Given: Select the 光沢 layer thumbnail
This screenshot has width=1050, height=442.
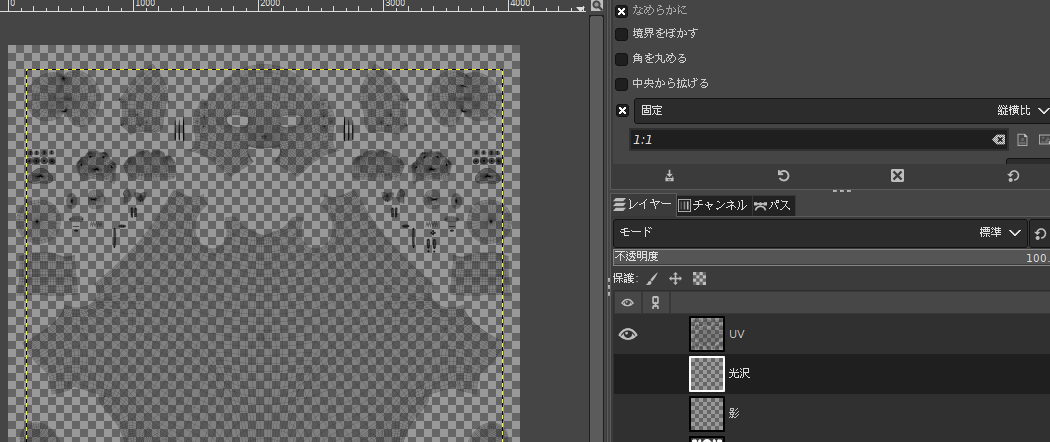Looking at the screenshot, I should tap(707, 374).
